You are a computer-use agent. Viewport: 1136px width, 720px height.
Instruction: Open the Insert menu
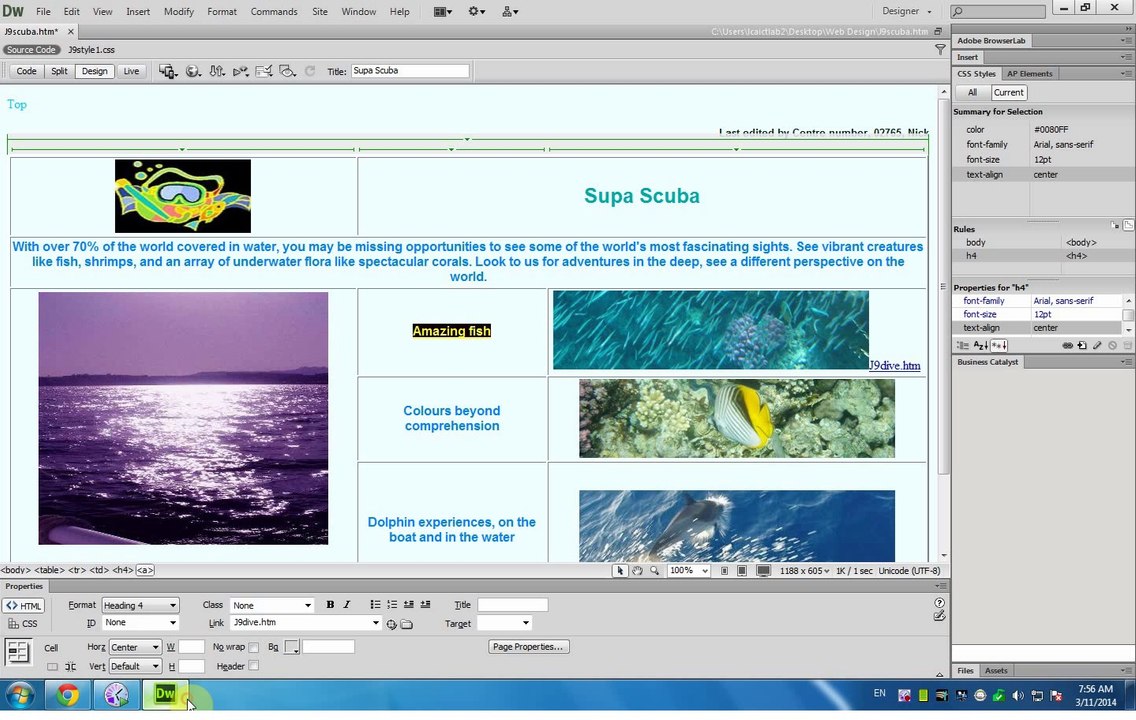pyautogui.click(x=138, y=12)
